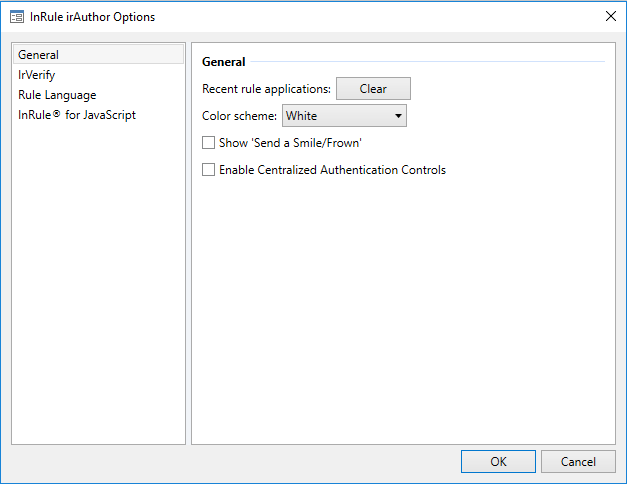The image size is (627, 484).
Task: Open InRule® for JavaScript settings
Action: coord(76,115)
